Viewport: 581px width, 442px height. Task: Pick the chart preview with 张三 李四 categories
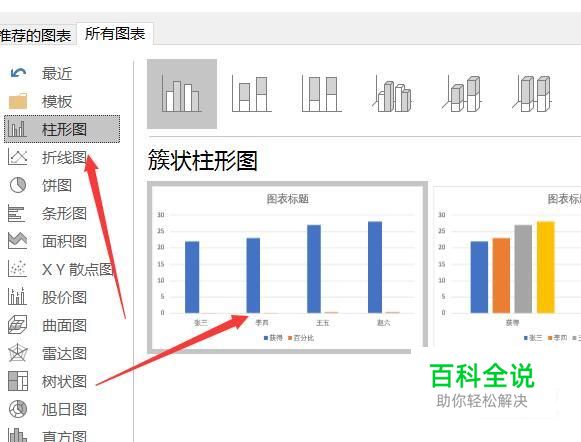(x=288, y=266)
